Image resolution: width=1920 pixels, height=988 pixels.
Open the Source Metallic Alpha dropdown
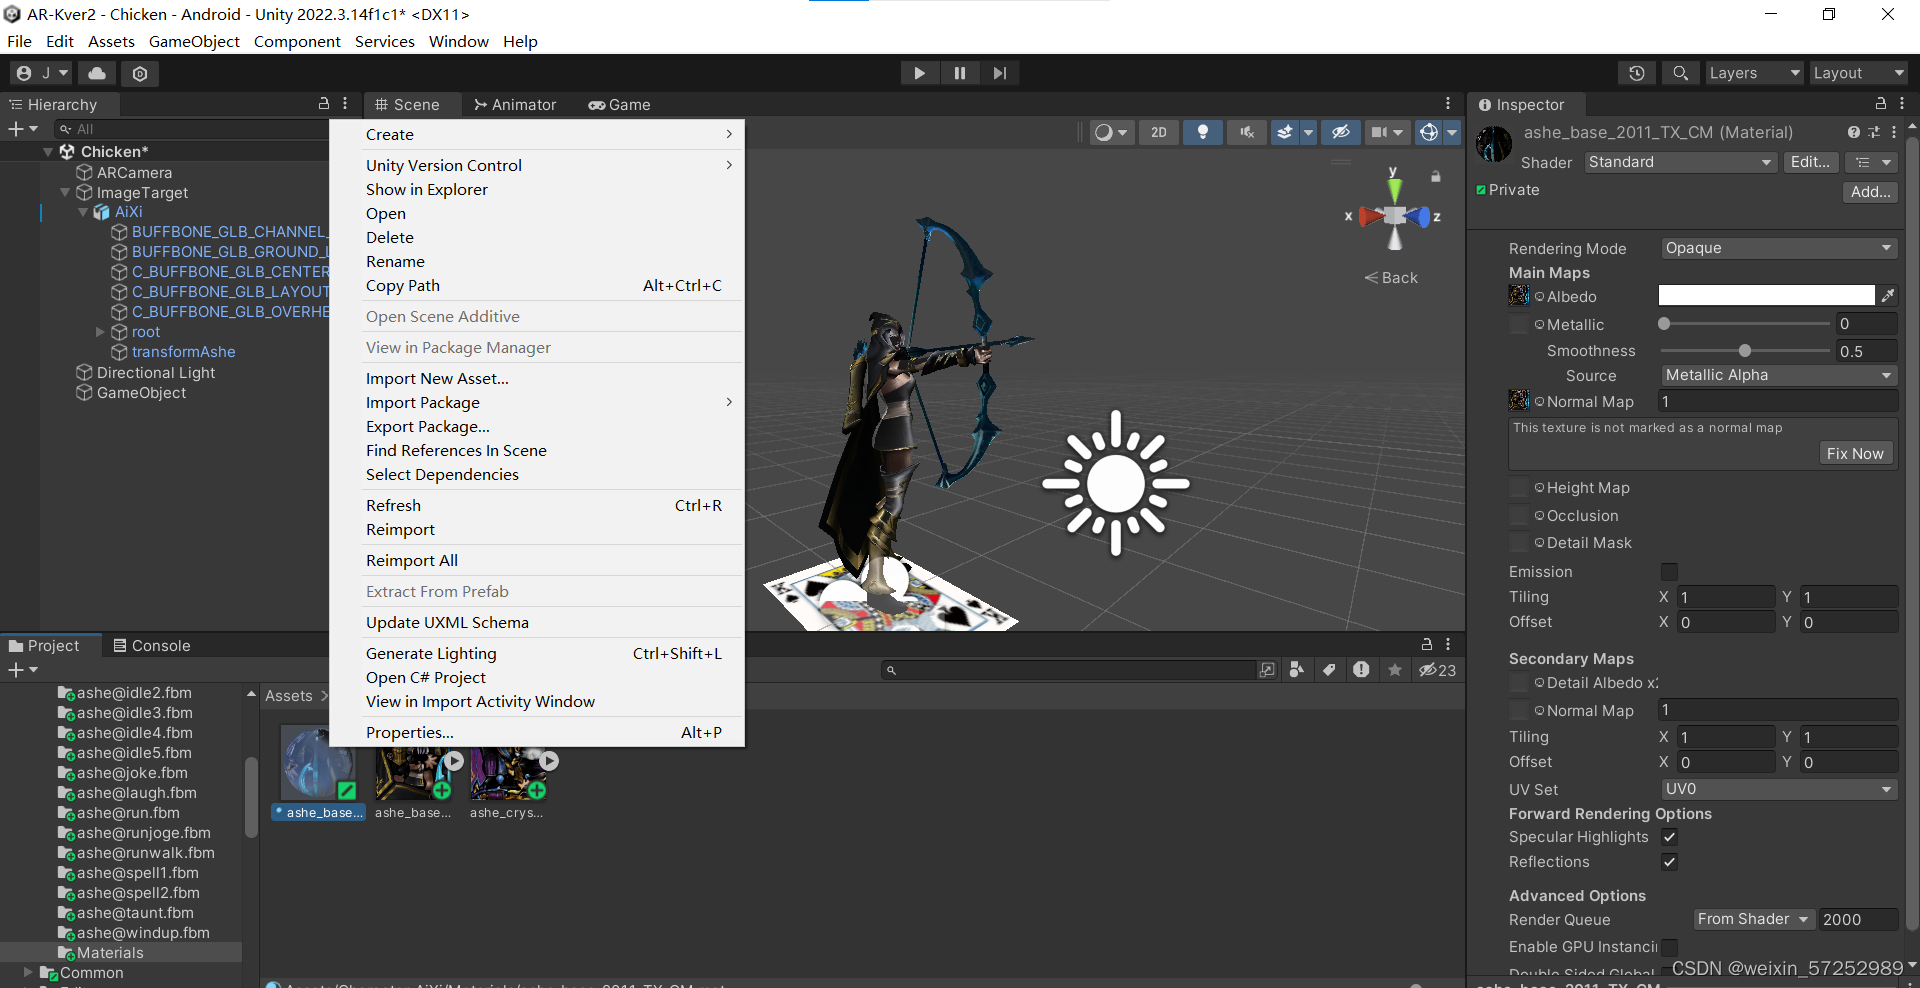[x=1779, y=375]
